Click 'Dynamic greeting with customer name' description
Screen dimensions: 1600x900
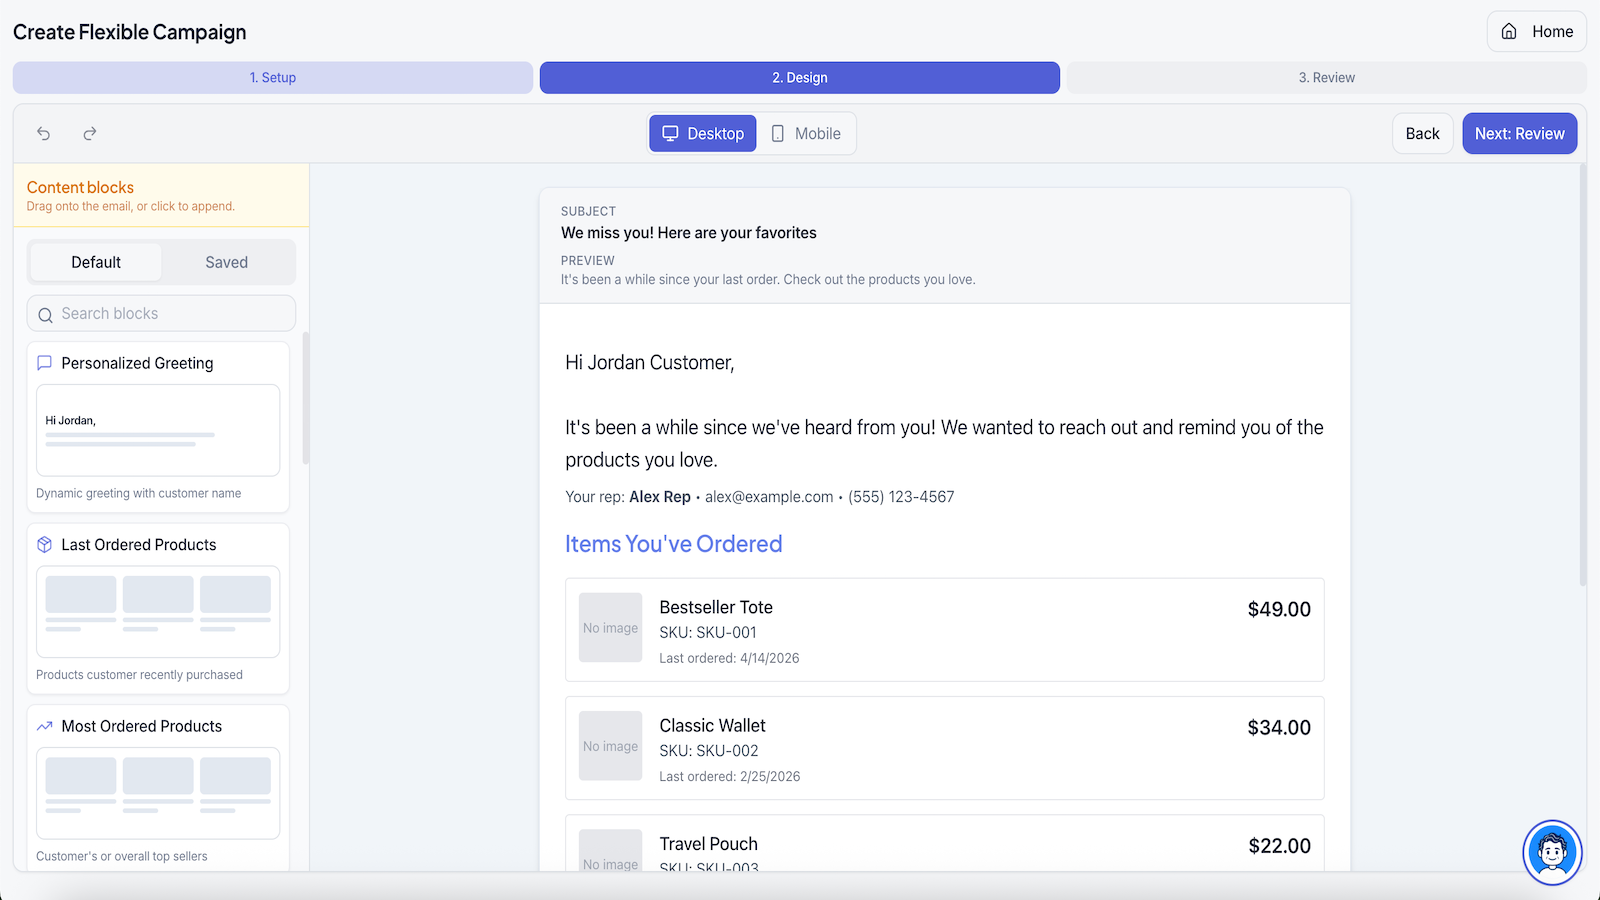139,493
